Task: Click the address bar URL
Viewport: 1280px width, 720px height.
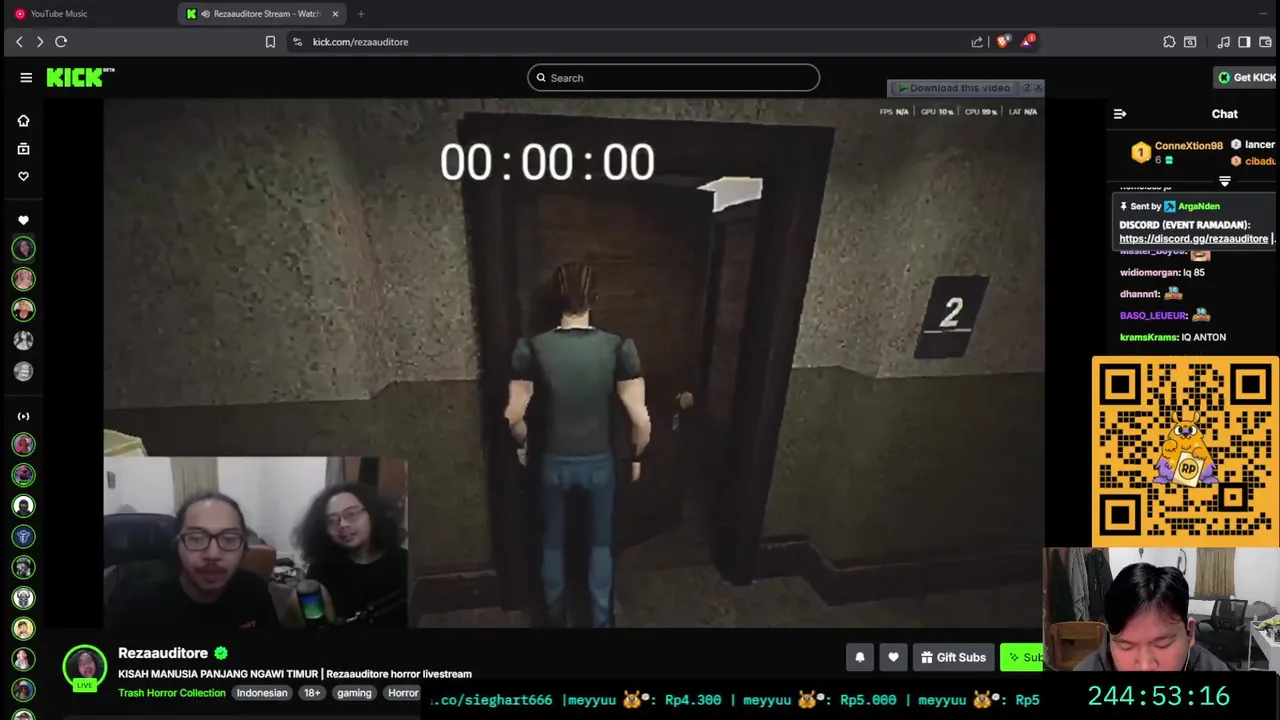Action: click(x=360, y=42)
